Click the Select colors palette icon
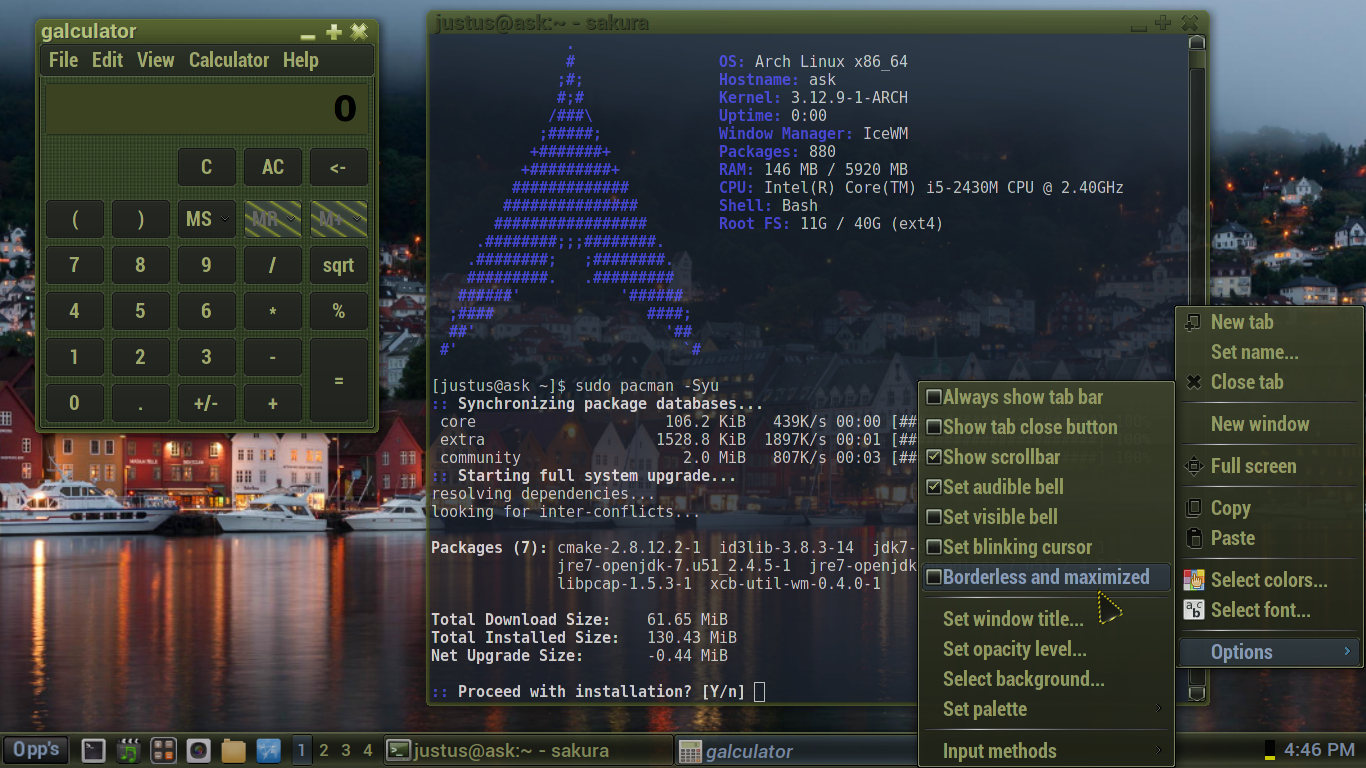Image resolution: width=1366 pixels, height=768 pixels. click(x=1194, y=580)
